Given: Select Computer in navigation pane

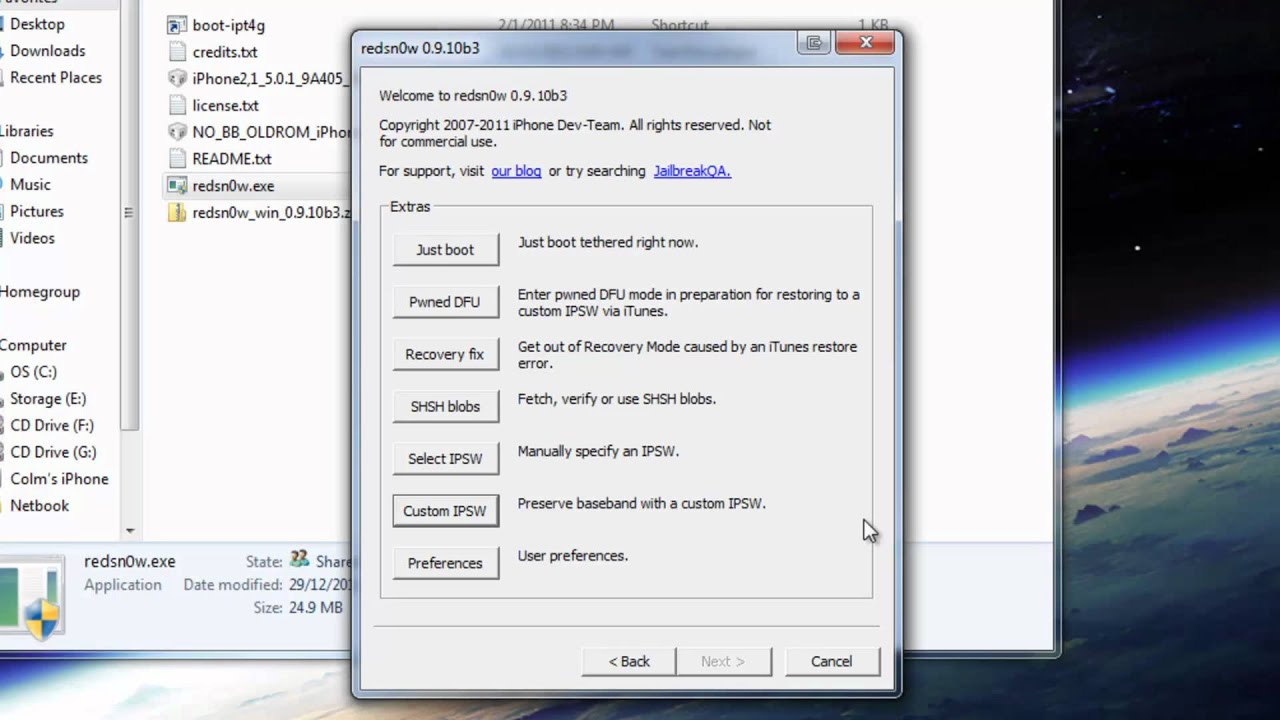Looking at the screenshot, I should 33,345.
